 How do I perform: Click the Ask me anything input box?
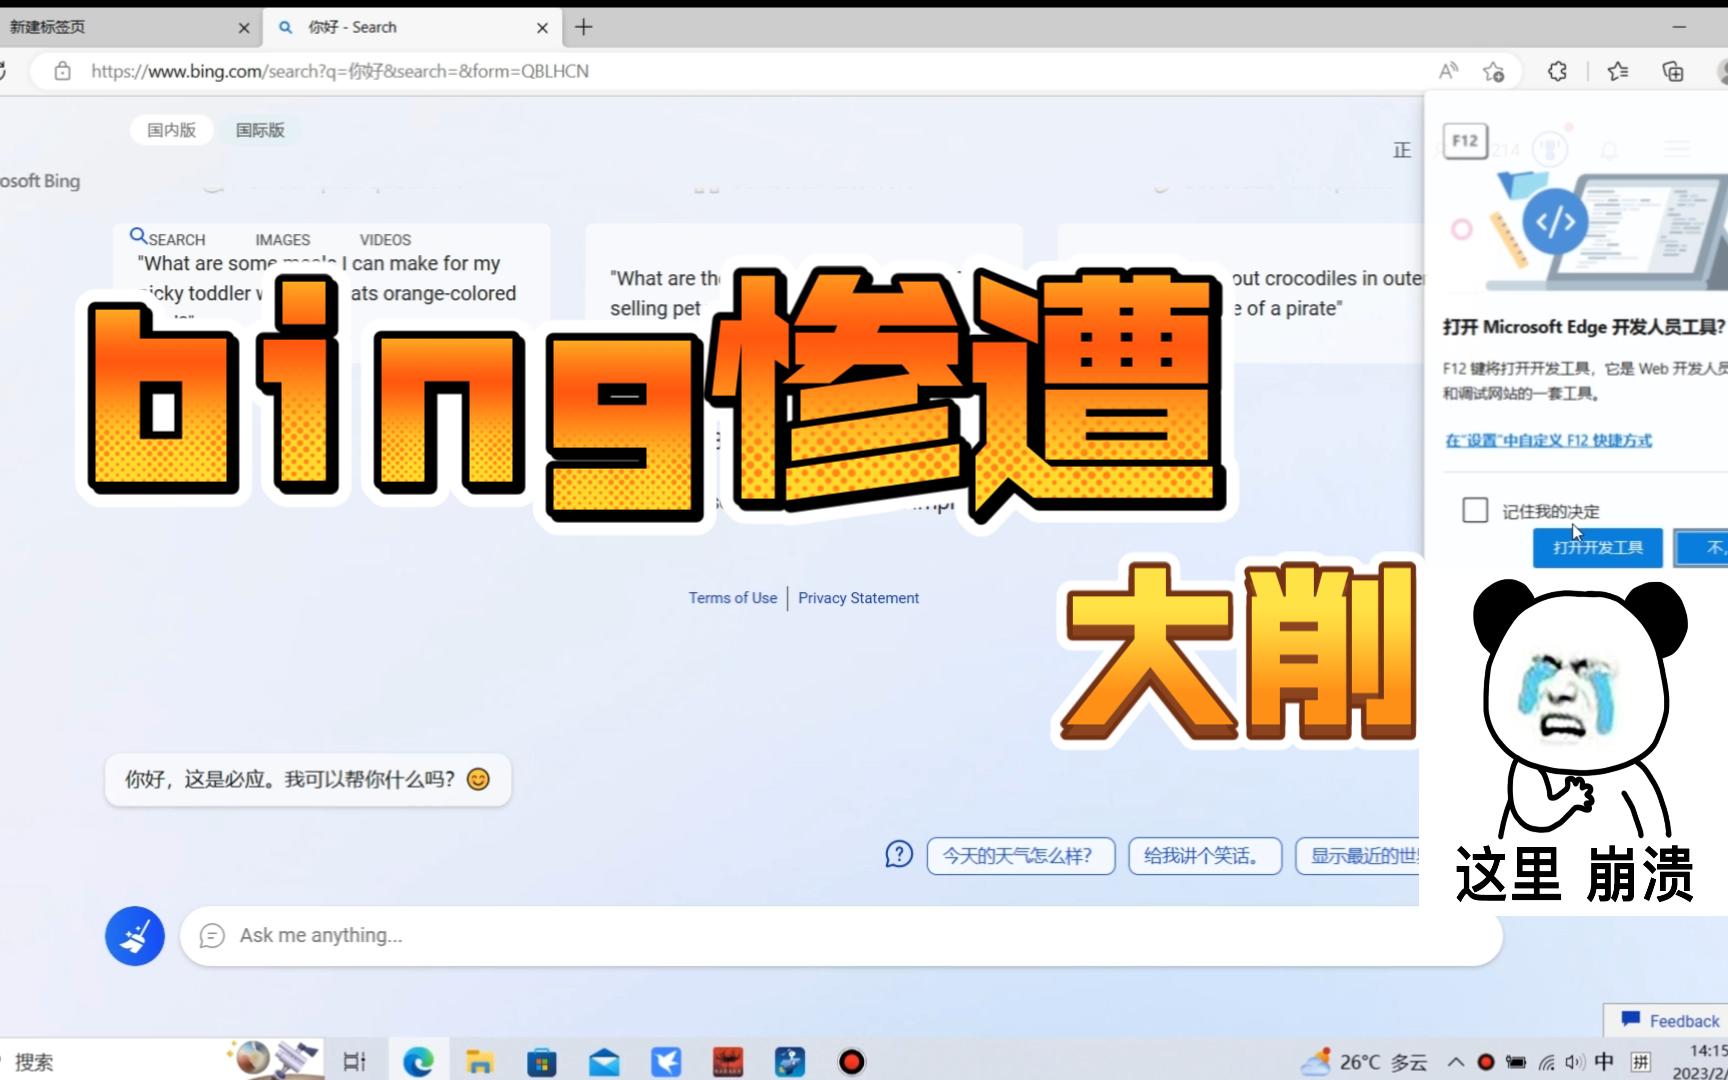click(x=840, y=936)
